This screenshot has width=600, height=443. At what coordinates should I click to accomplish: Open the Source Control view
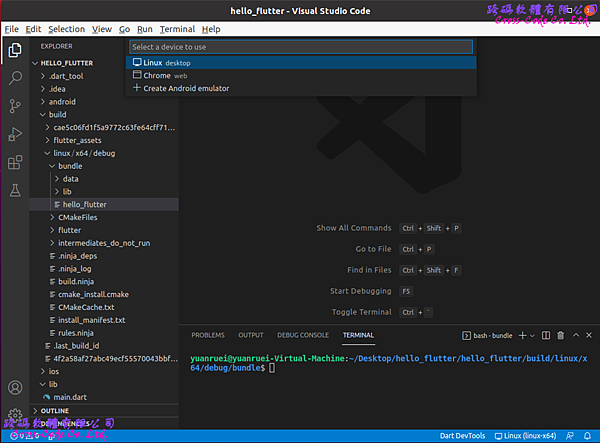[x=15, y=105]
